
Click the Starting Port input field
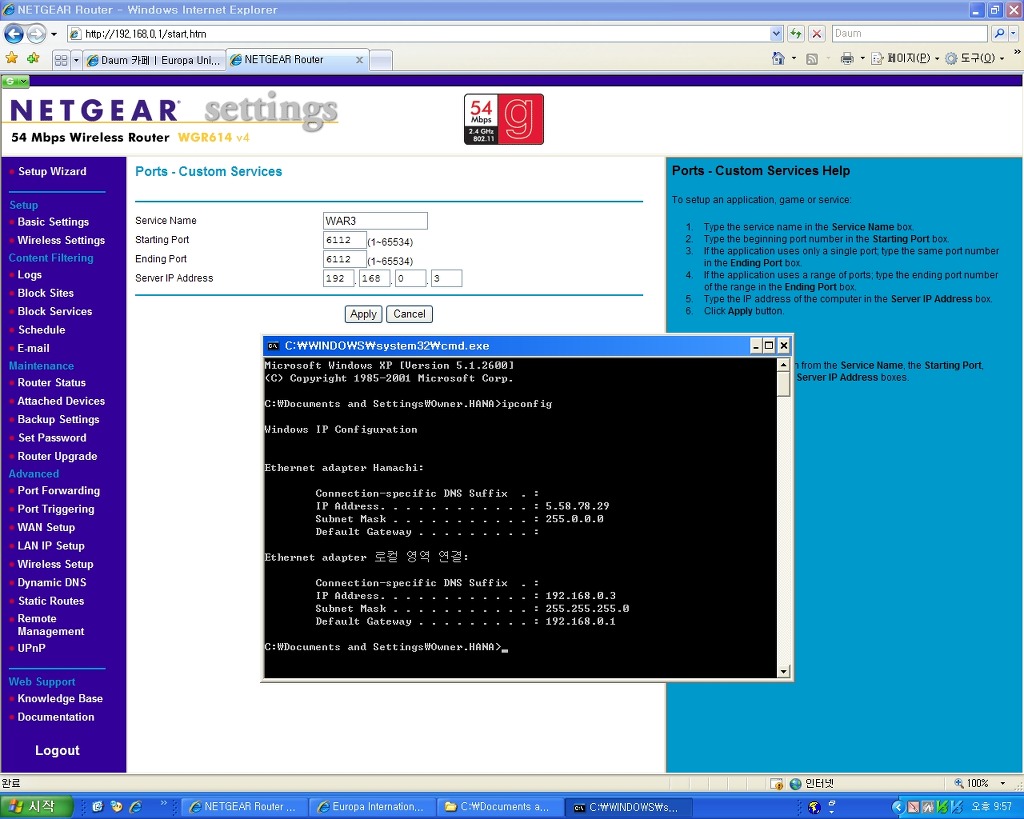(x=344, y=240)
